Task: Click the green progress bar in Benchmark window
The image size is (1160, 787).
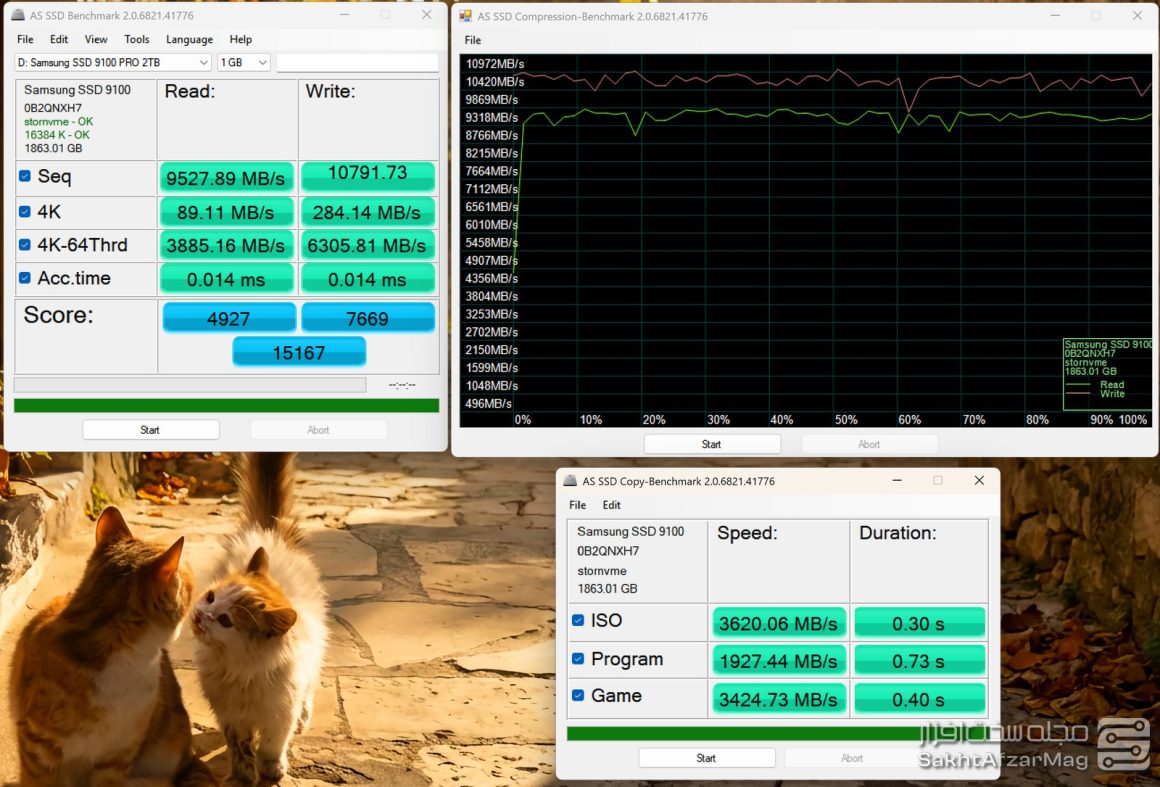Action: pos(226,406)
